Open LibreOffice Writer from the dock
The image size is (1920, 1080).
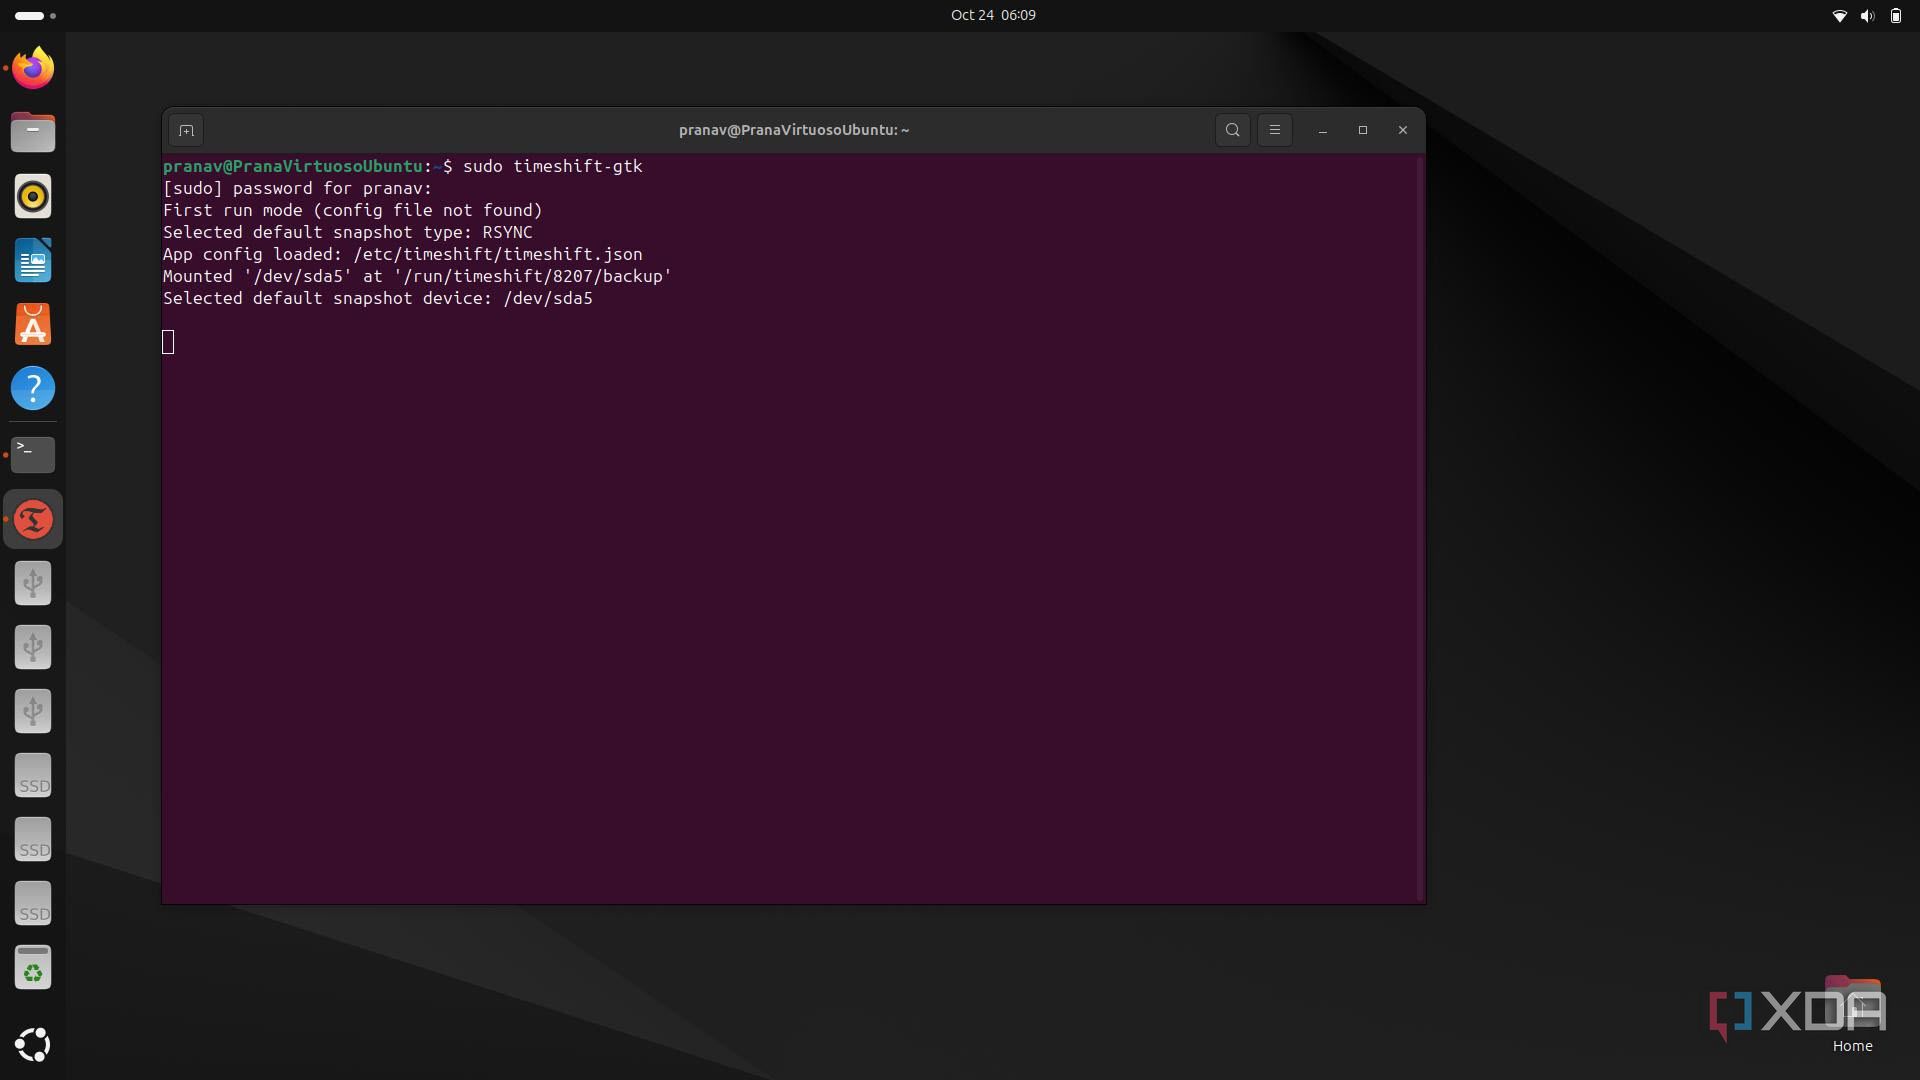coord(33,260)
